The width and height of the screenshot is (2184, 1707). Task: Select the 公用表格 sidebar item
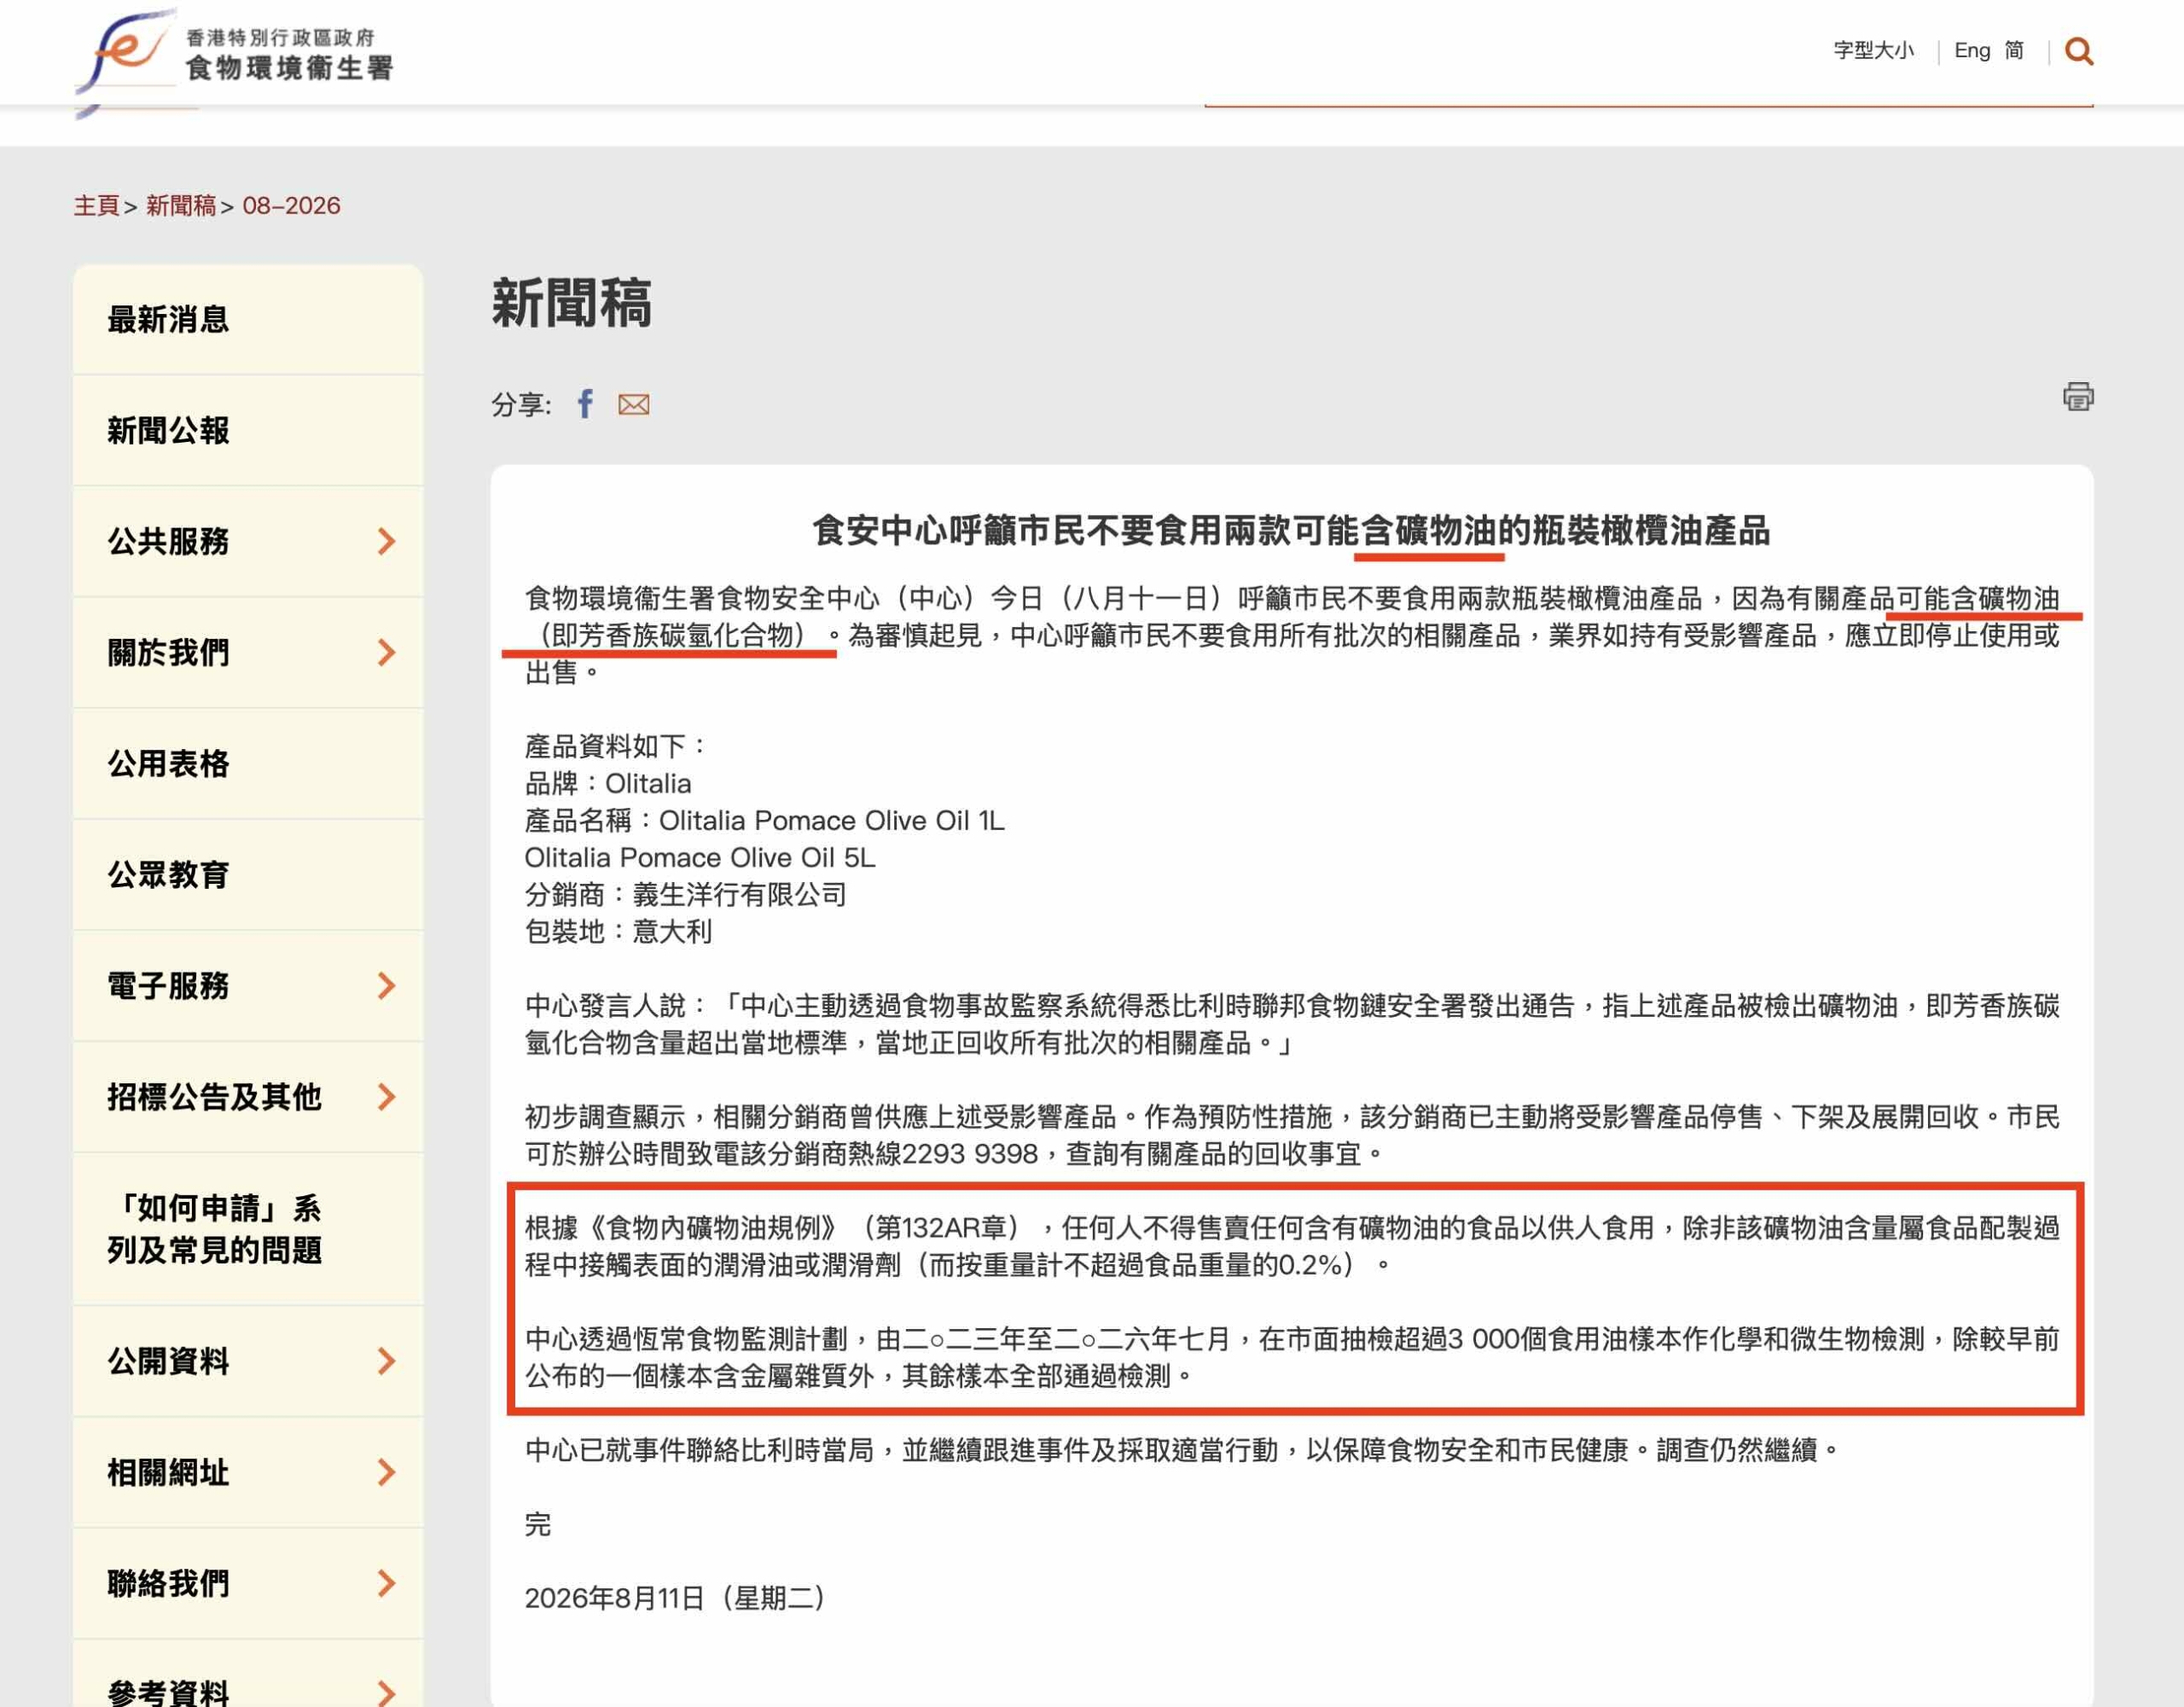(x=248, y=764)
